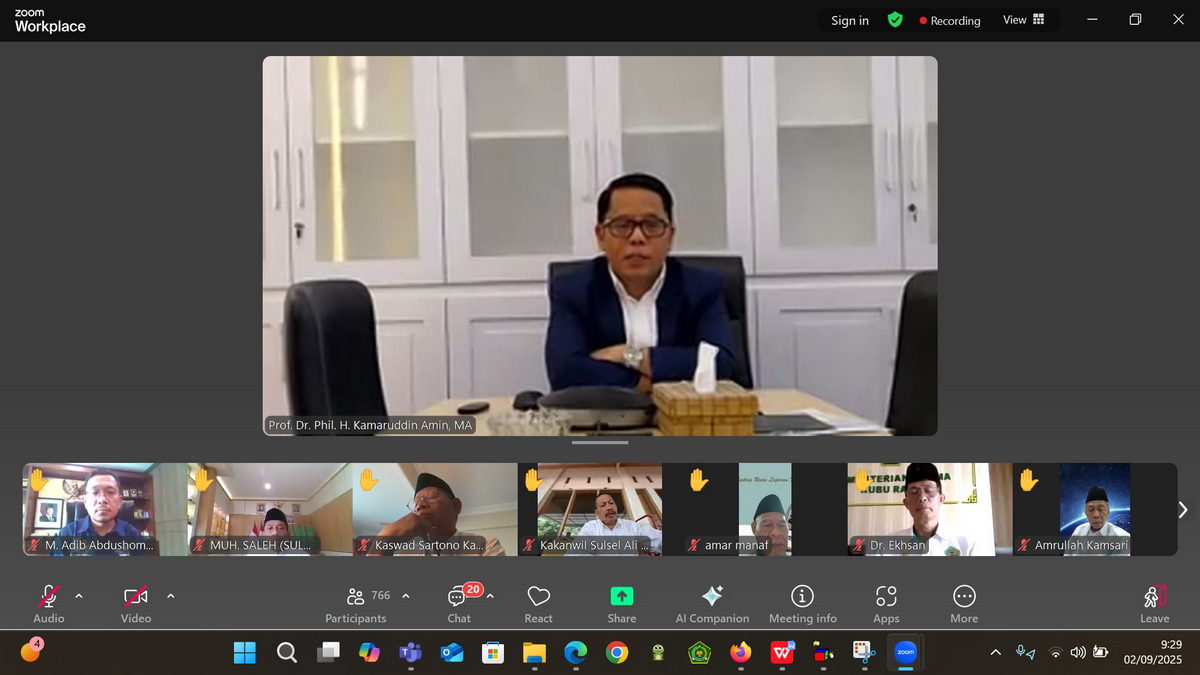Open the React emoji reactions
Viewport: 1200px width, 675px height.
pos(538,604)
